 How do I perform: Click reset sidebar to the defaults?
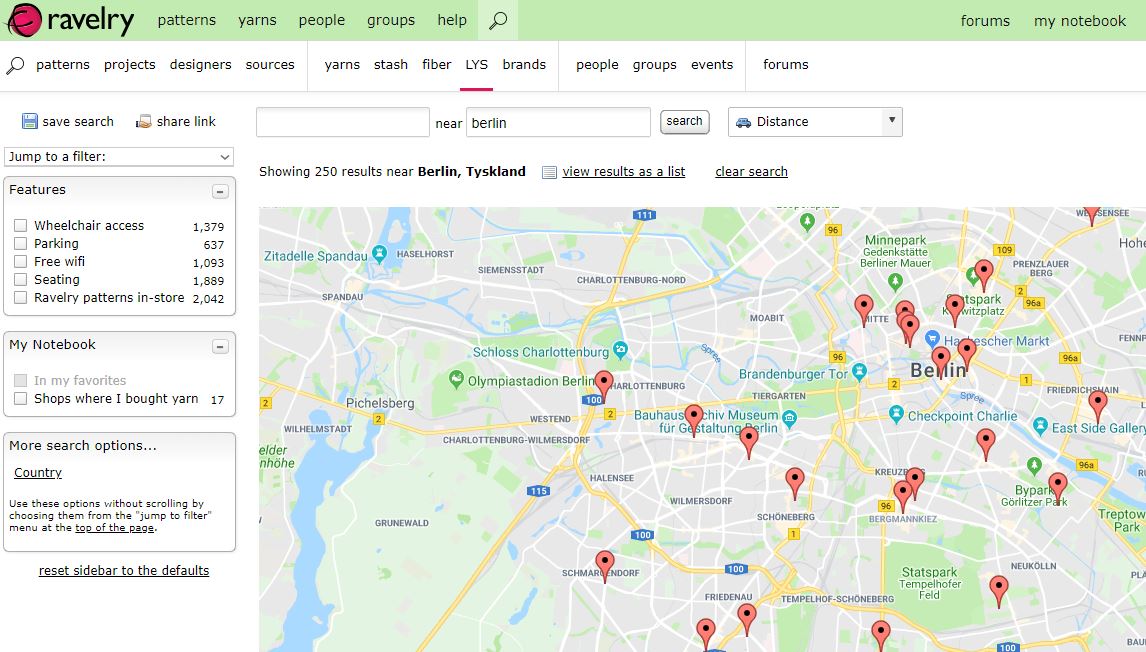(124, 571)
